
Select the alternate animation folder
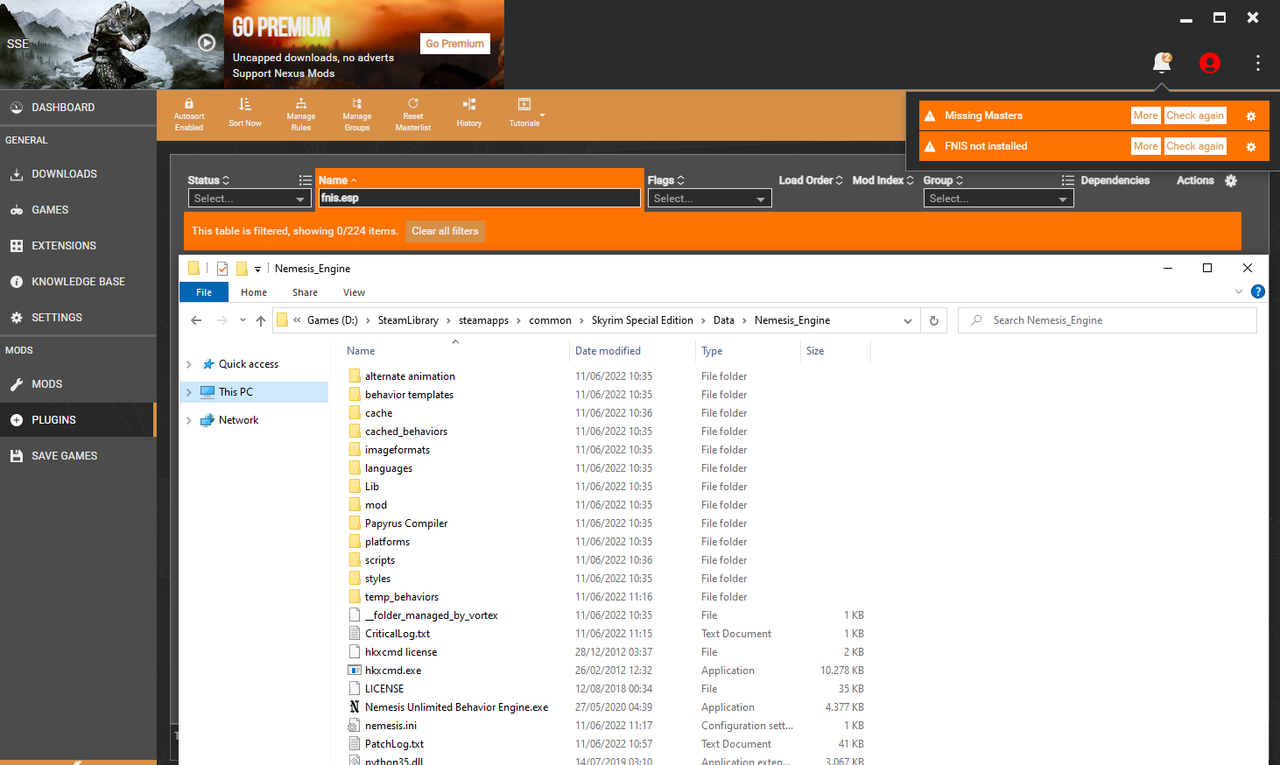click(x=410, y=377)
